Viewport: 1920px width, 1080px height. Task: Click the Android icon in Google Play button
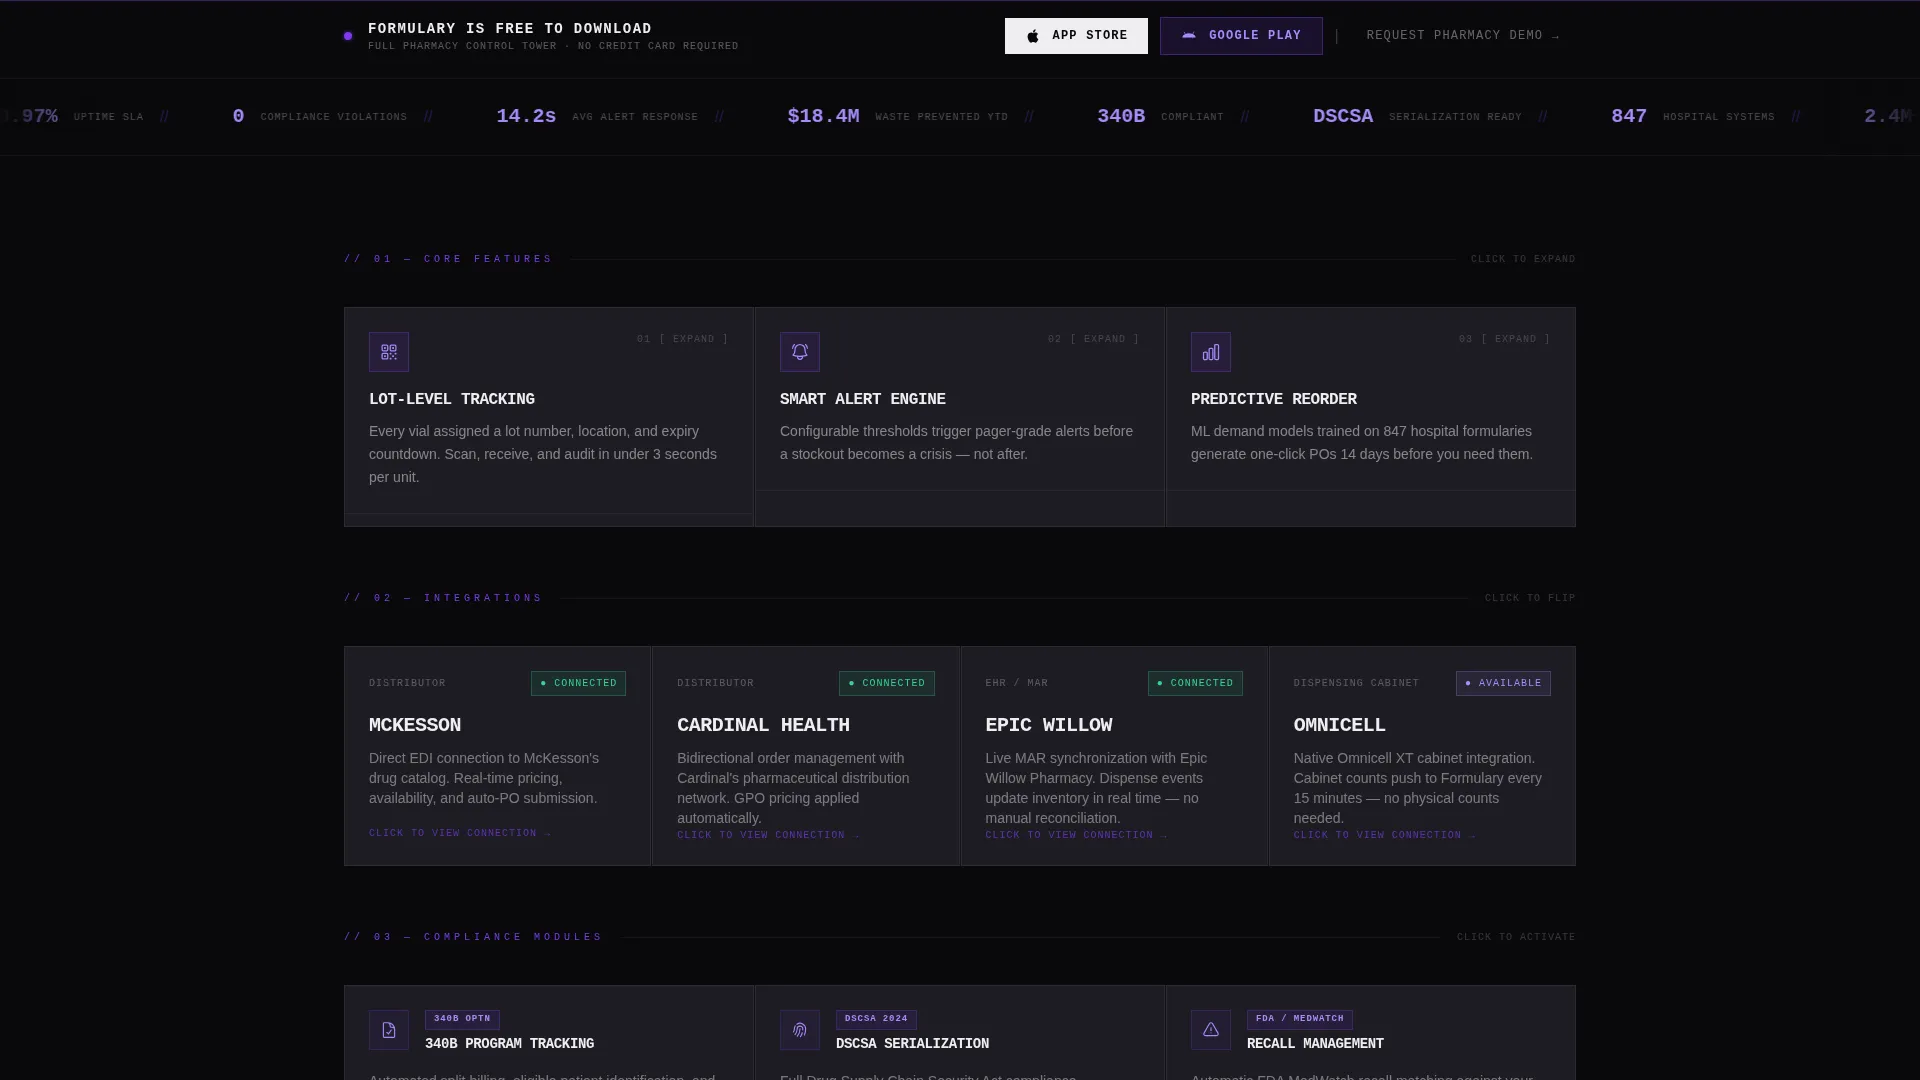(1189, 36)
